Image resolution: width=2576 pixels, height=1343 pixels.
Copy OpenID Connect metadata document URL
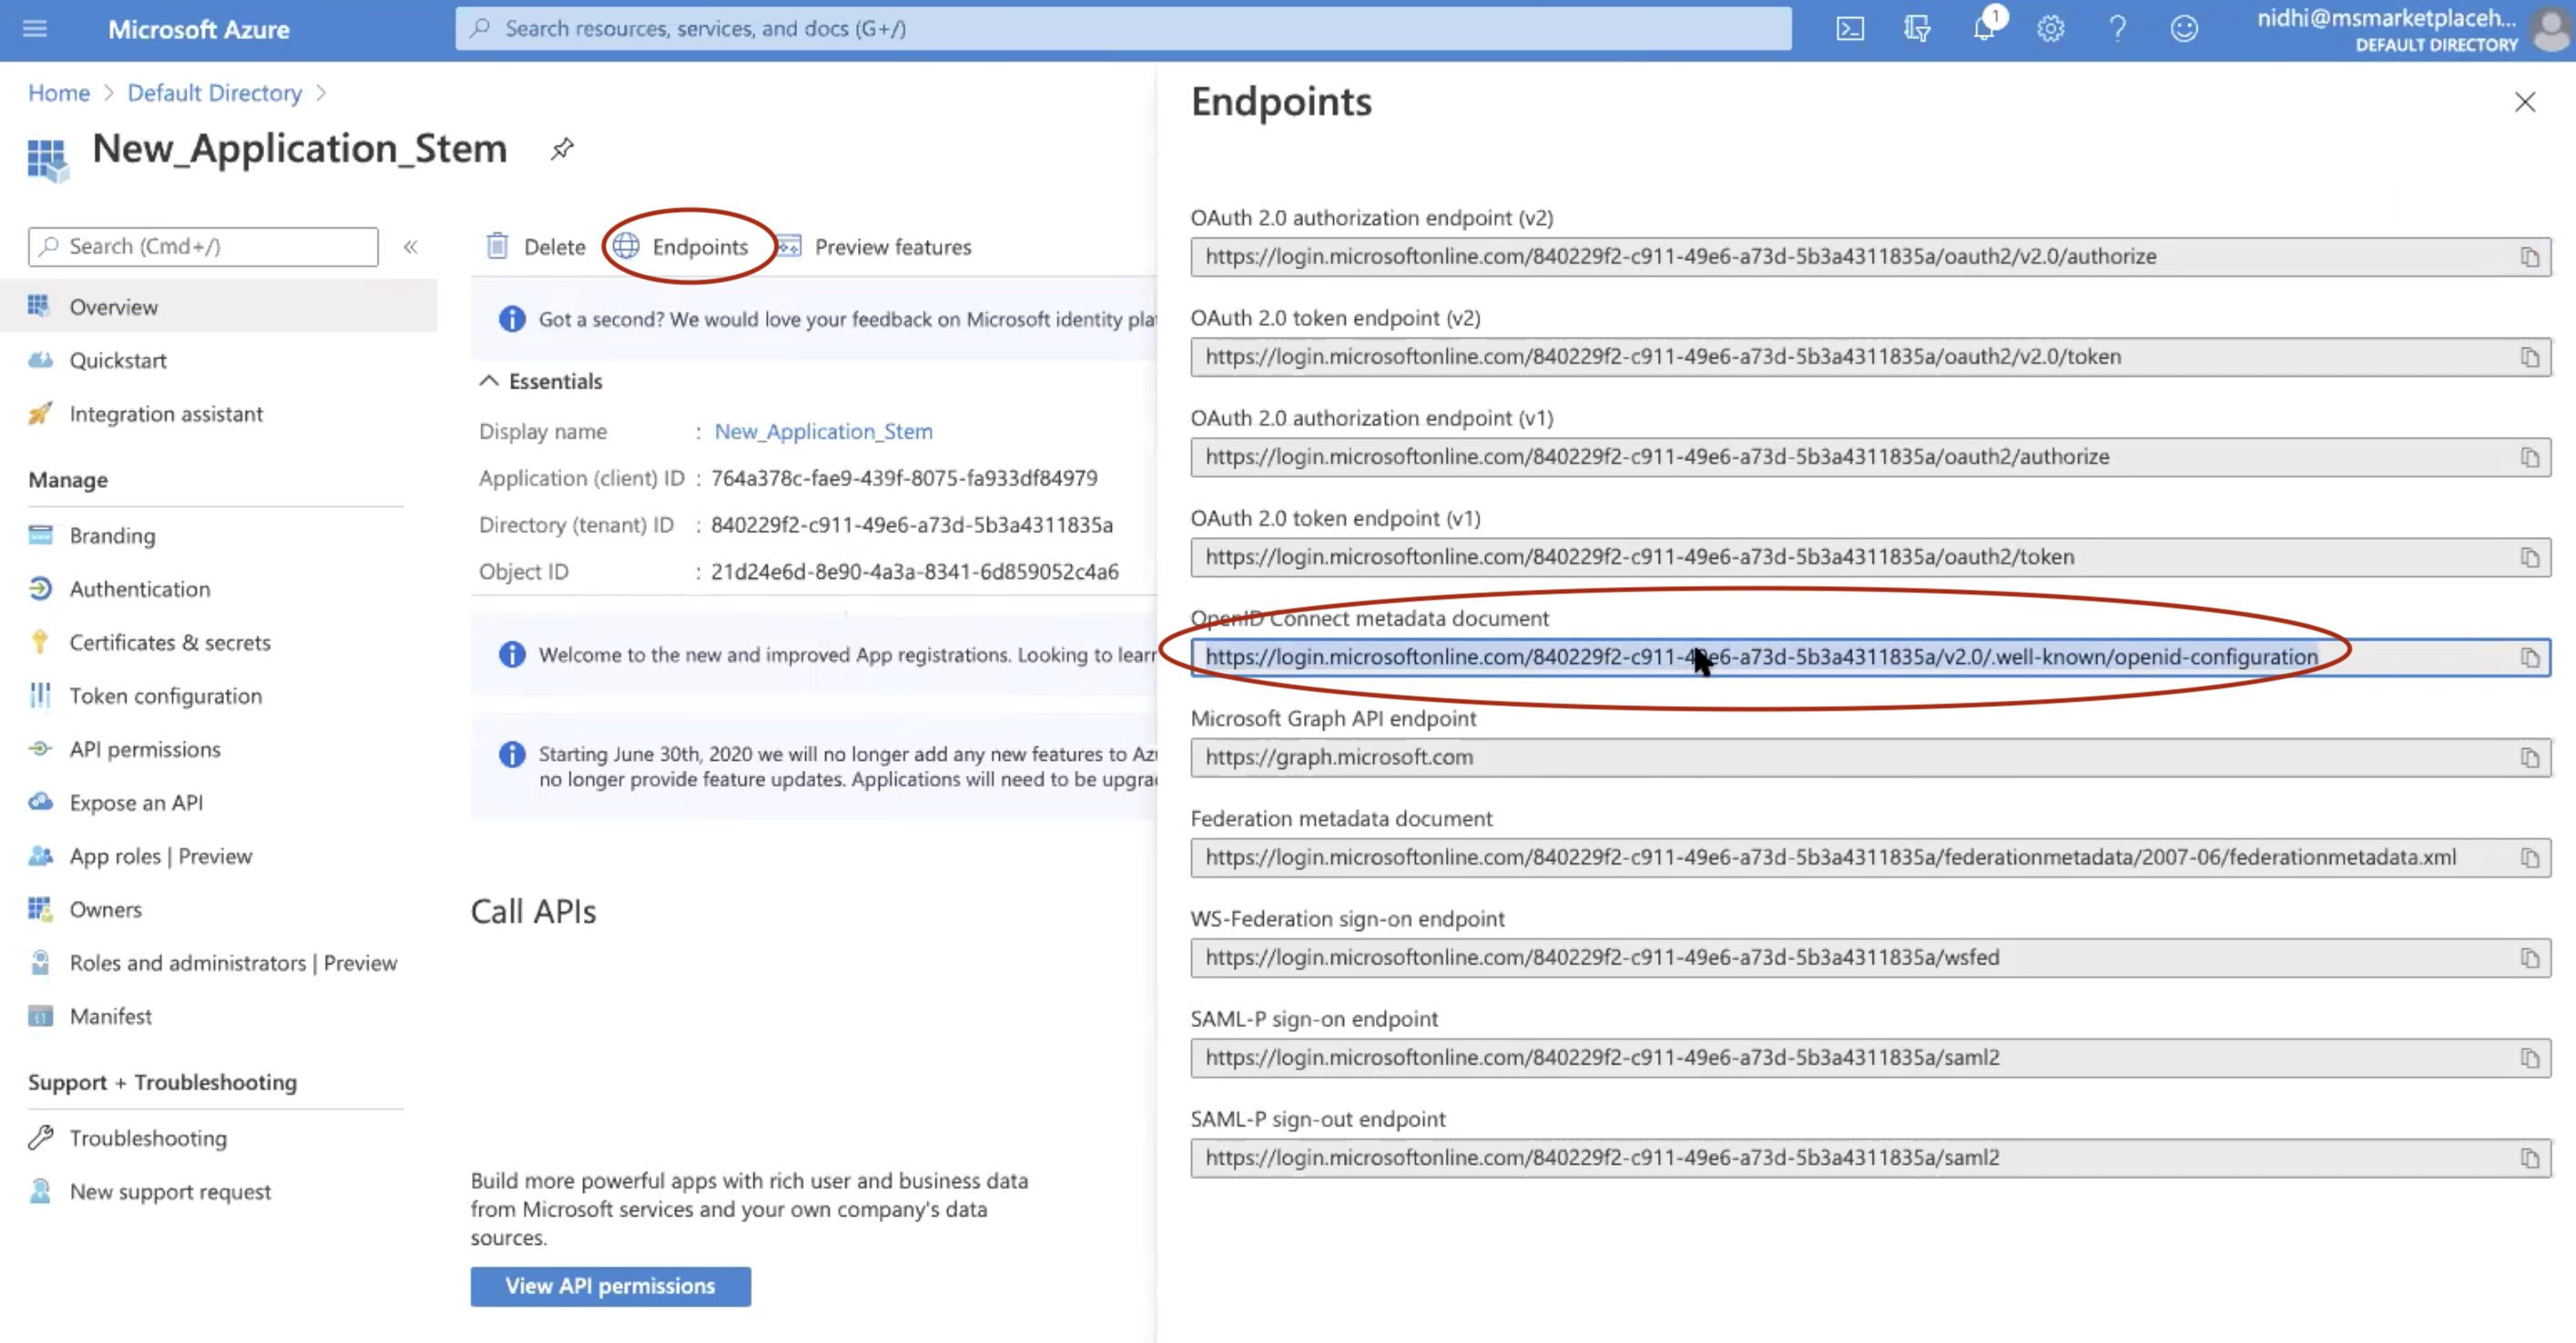pos(2529,657)
